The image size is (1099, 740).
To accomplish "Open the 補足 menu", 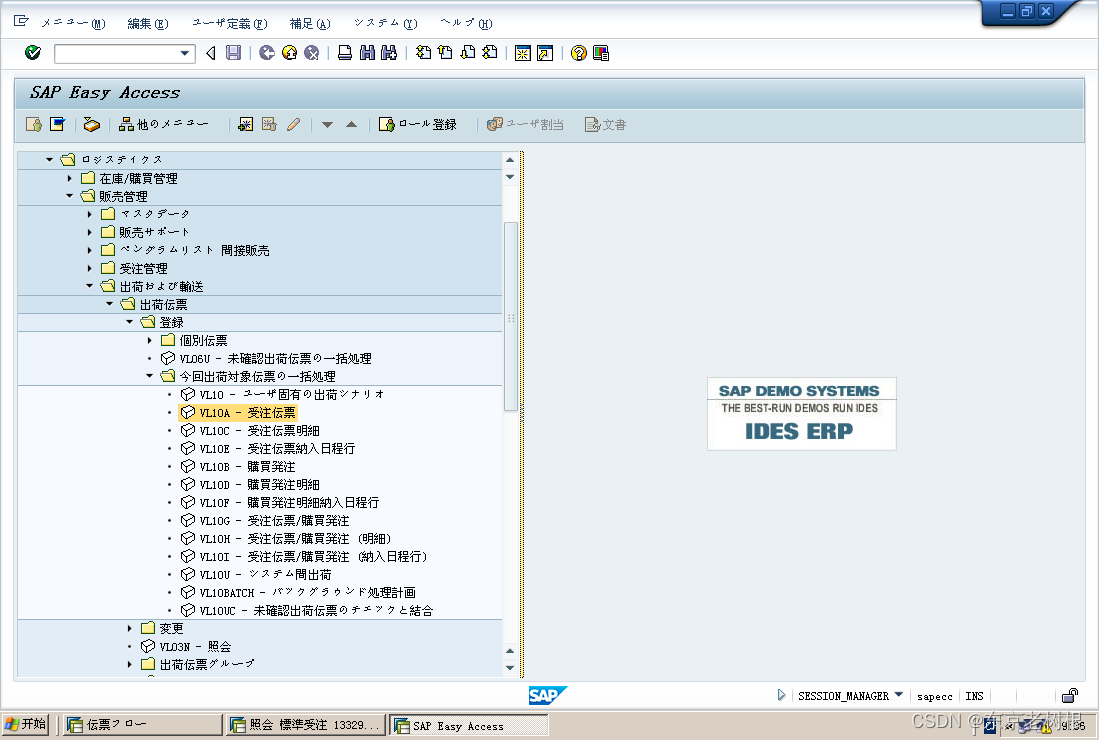I will [310, 24].
